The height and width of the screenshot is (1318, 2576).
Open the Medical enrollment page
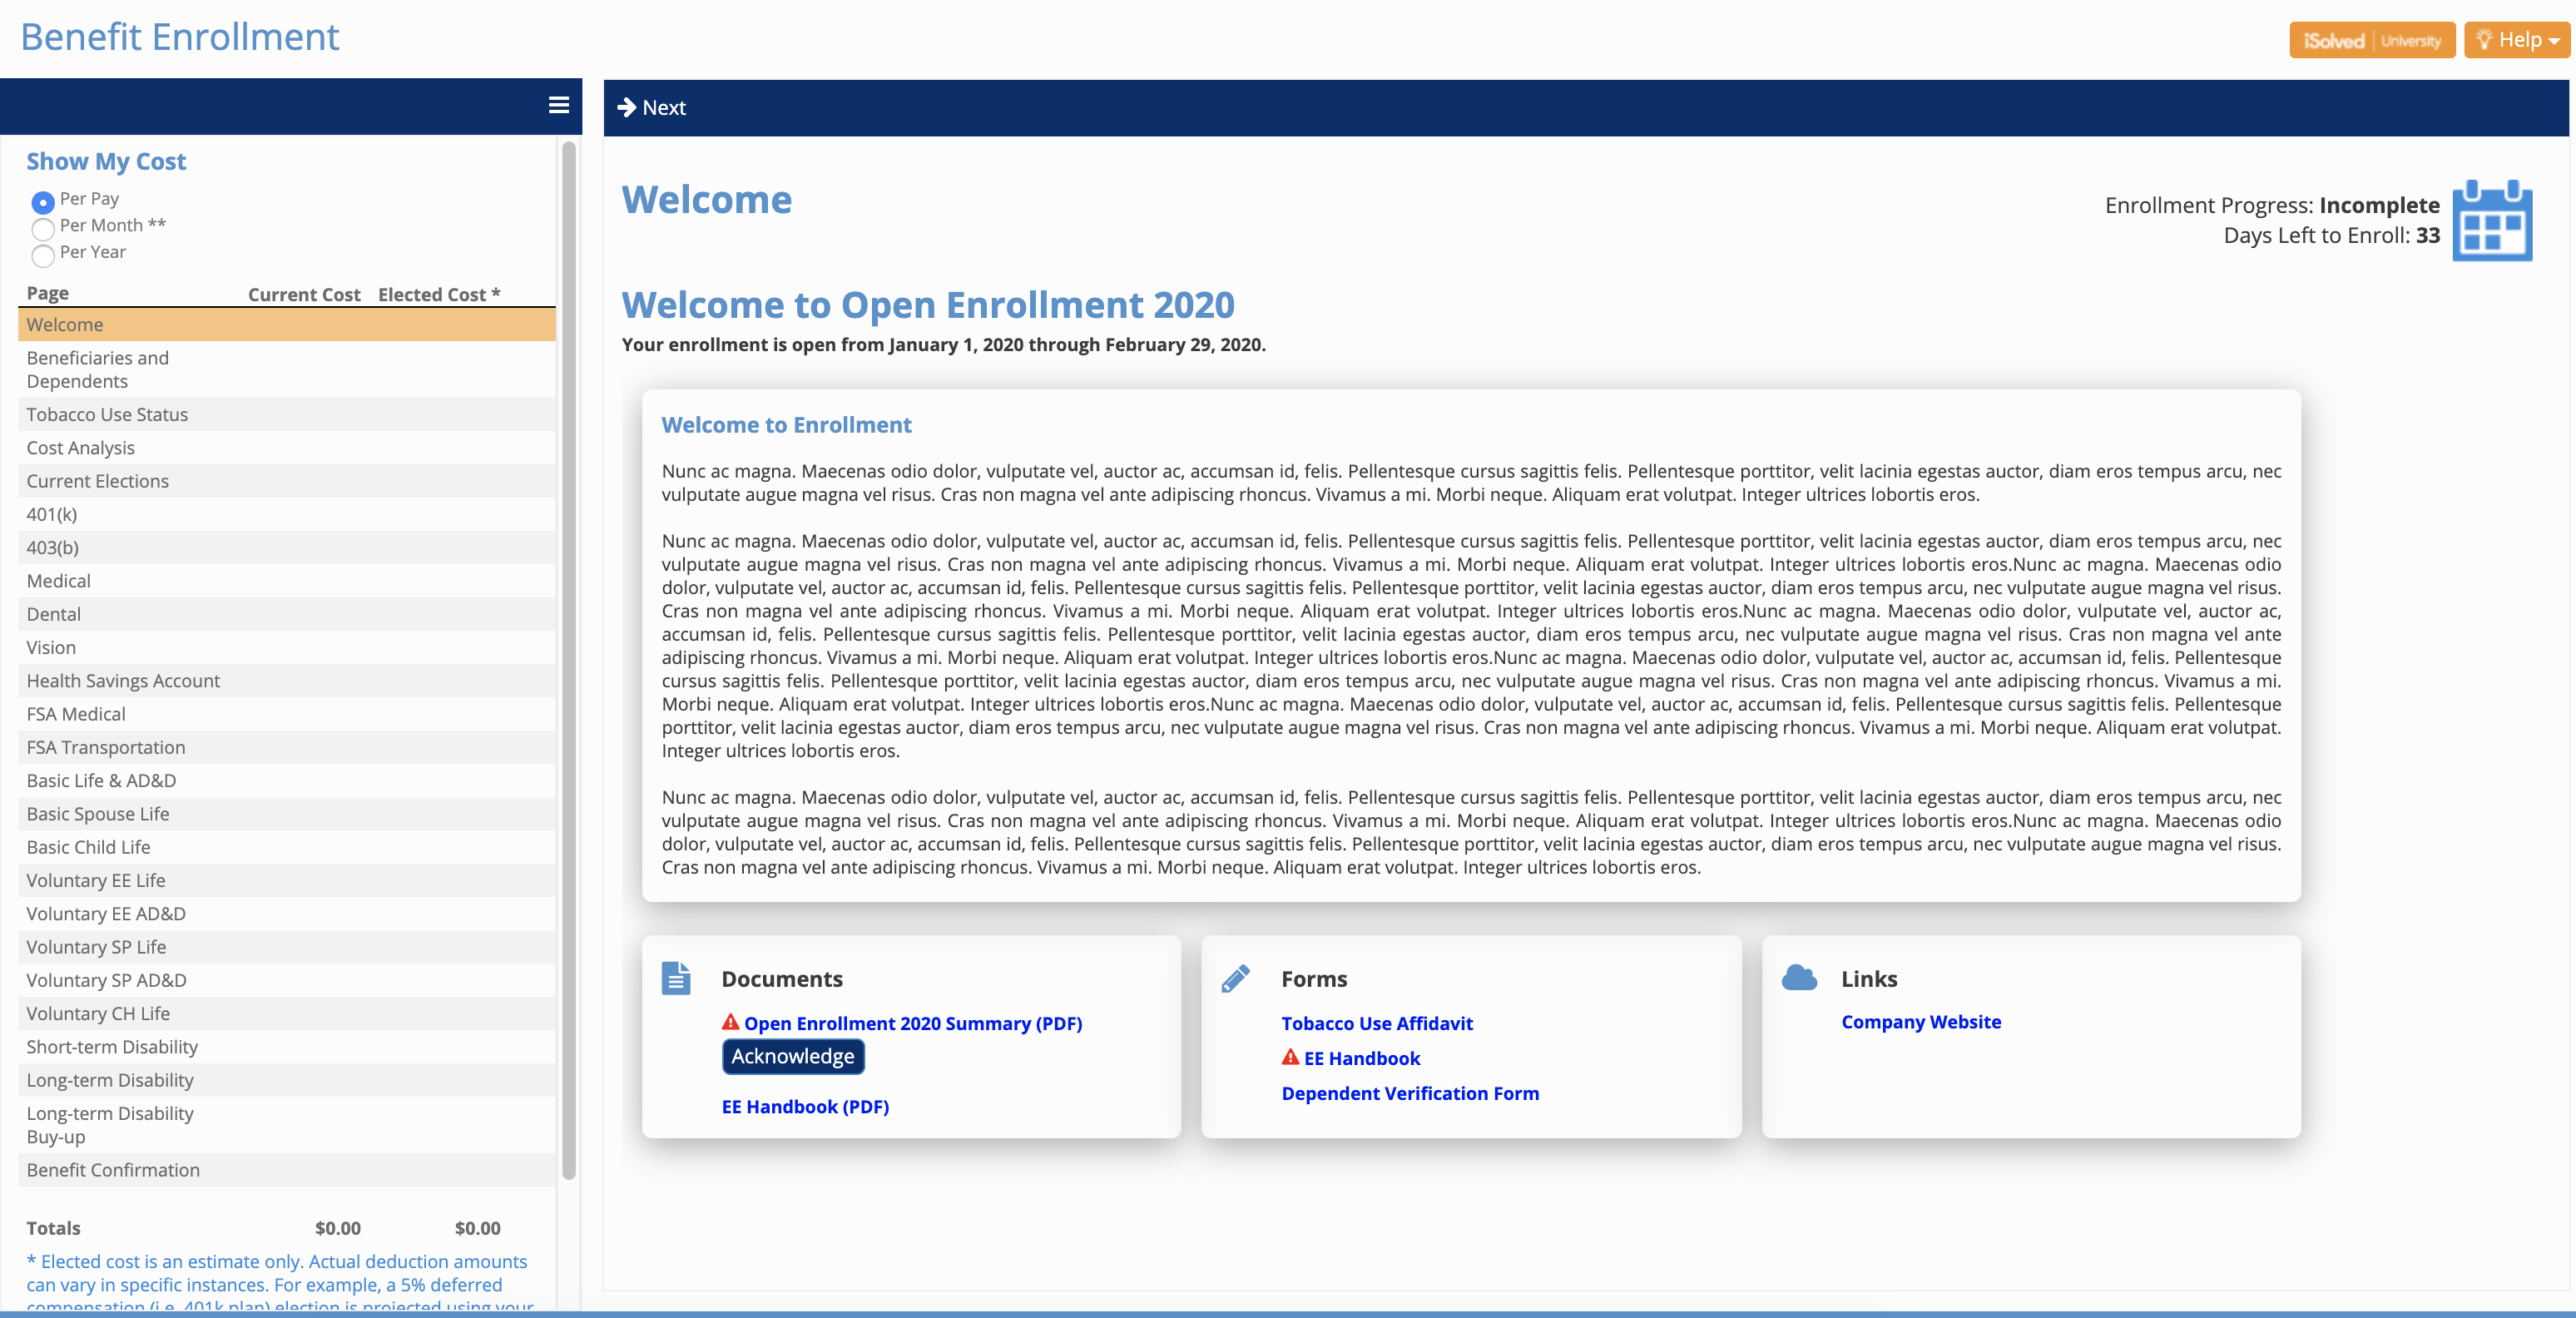pos(58,580)
